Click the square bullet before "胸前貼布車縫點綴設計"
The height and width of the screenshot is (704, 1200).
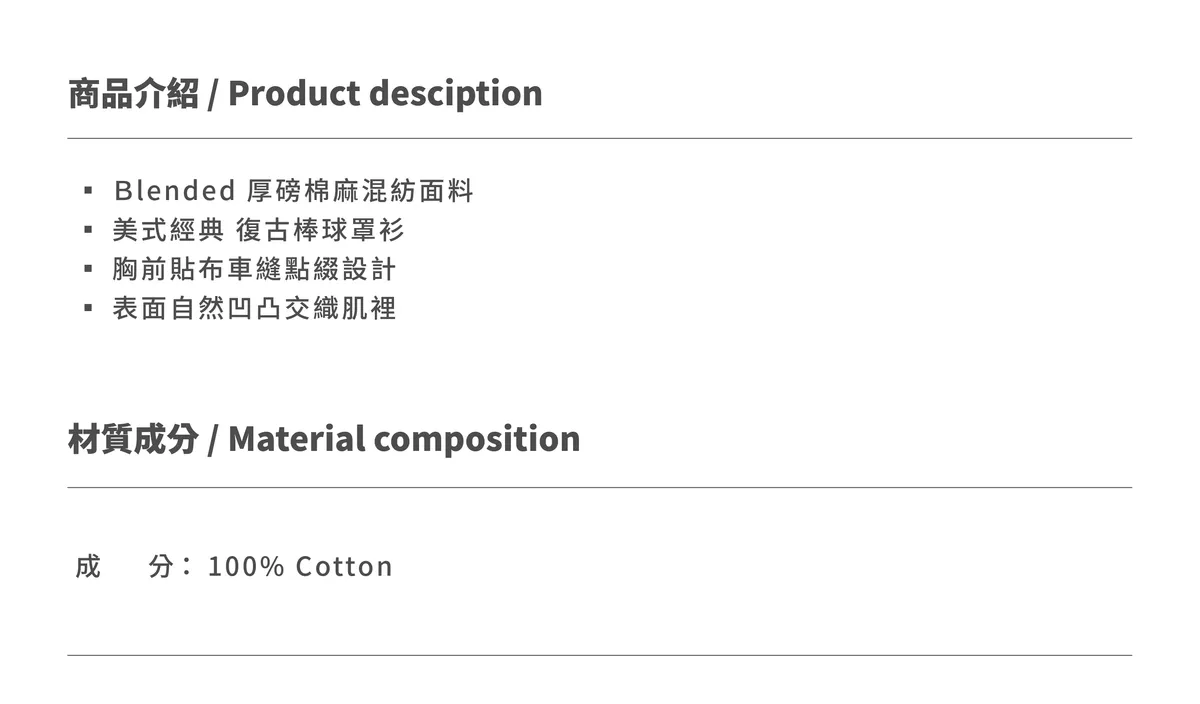coord(89,269)
